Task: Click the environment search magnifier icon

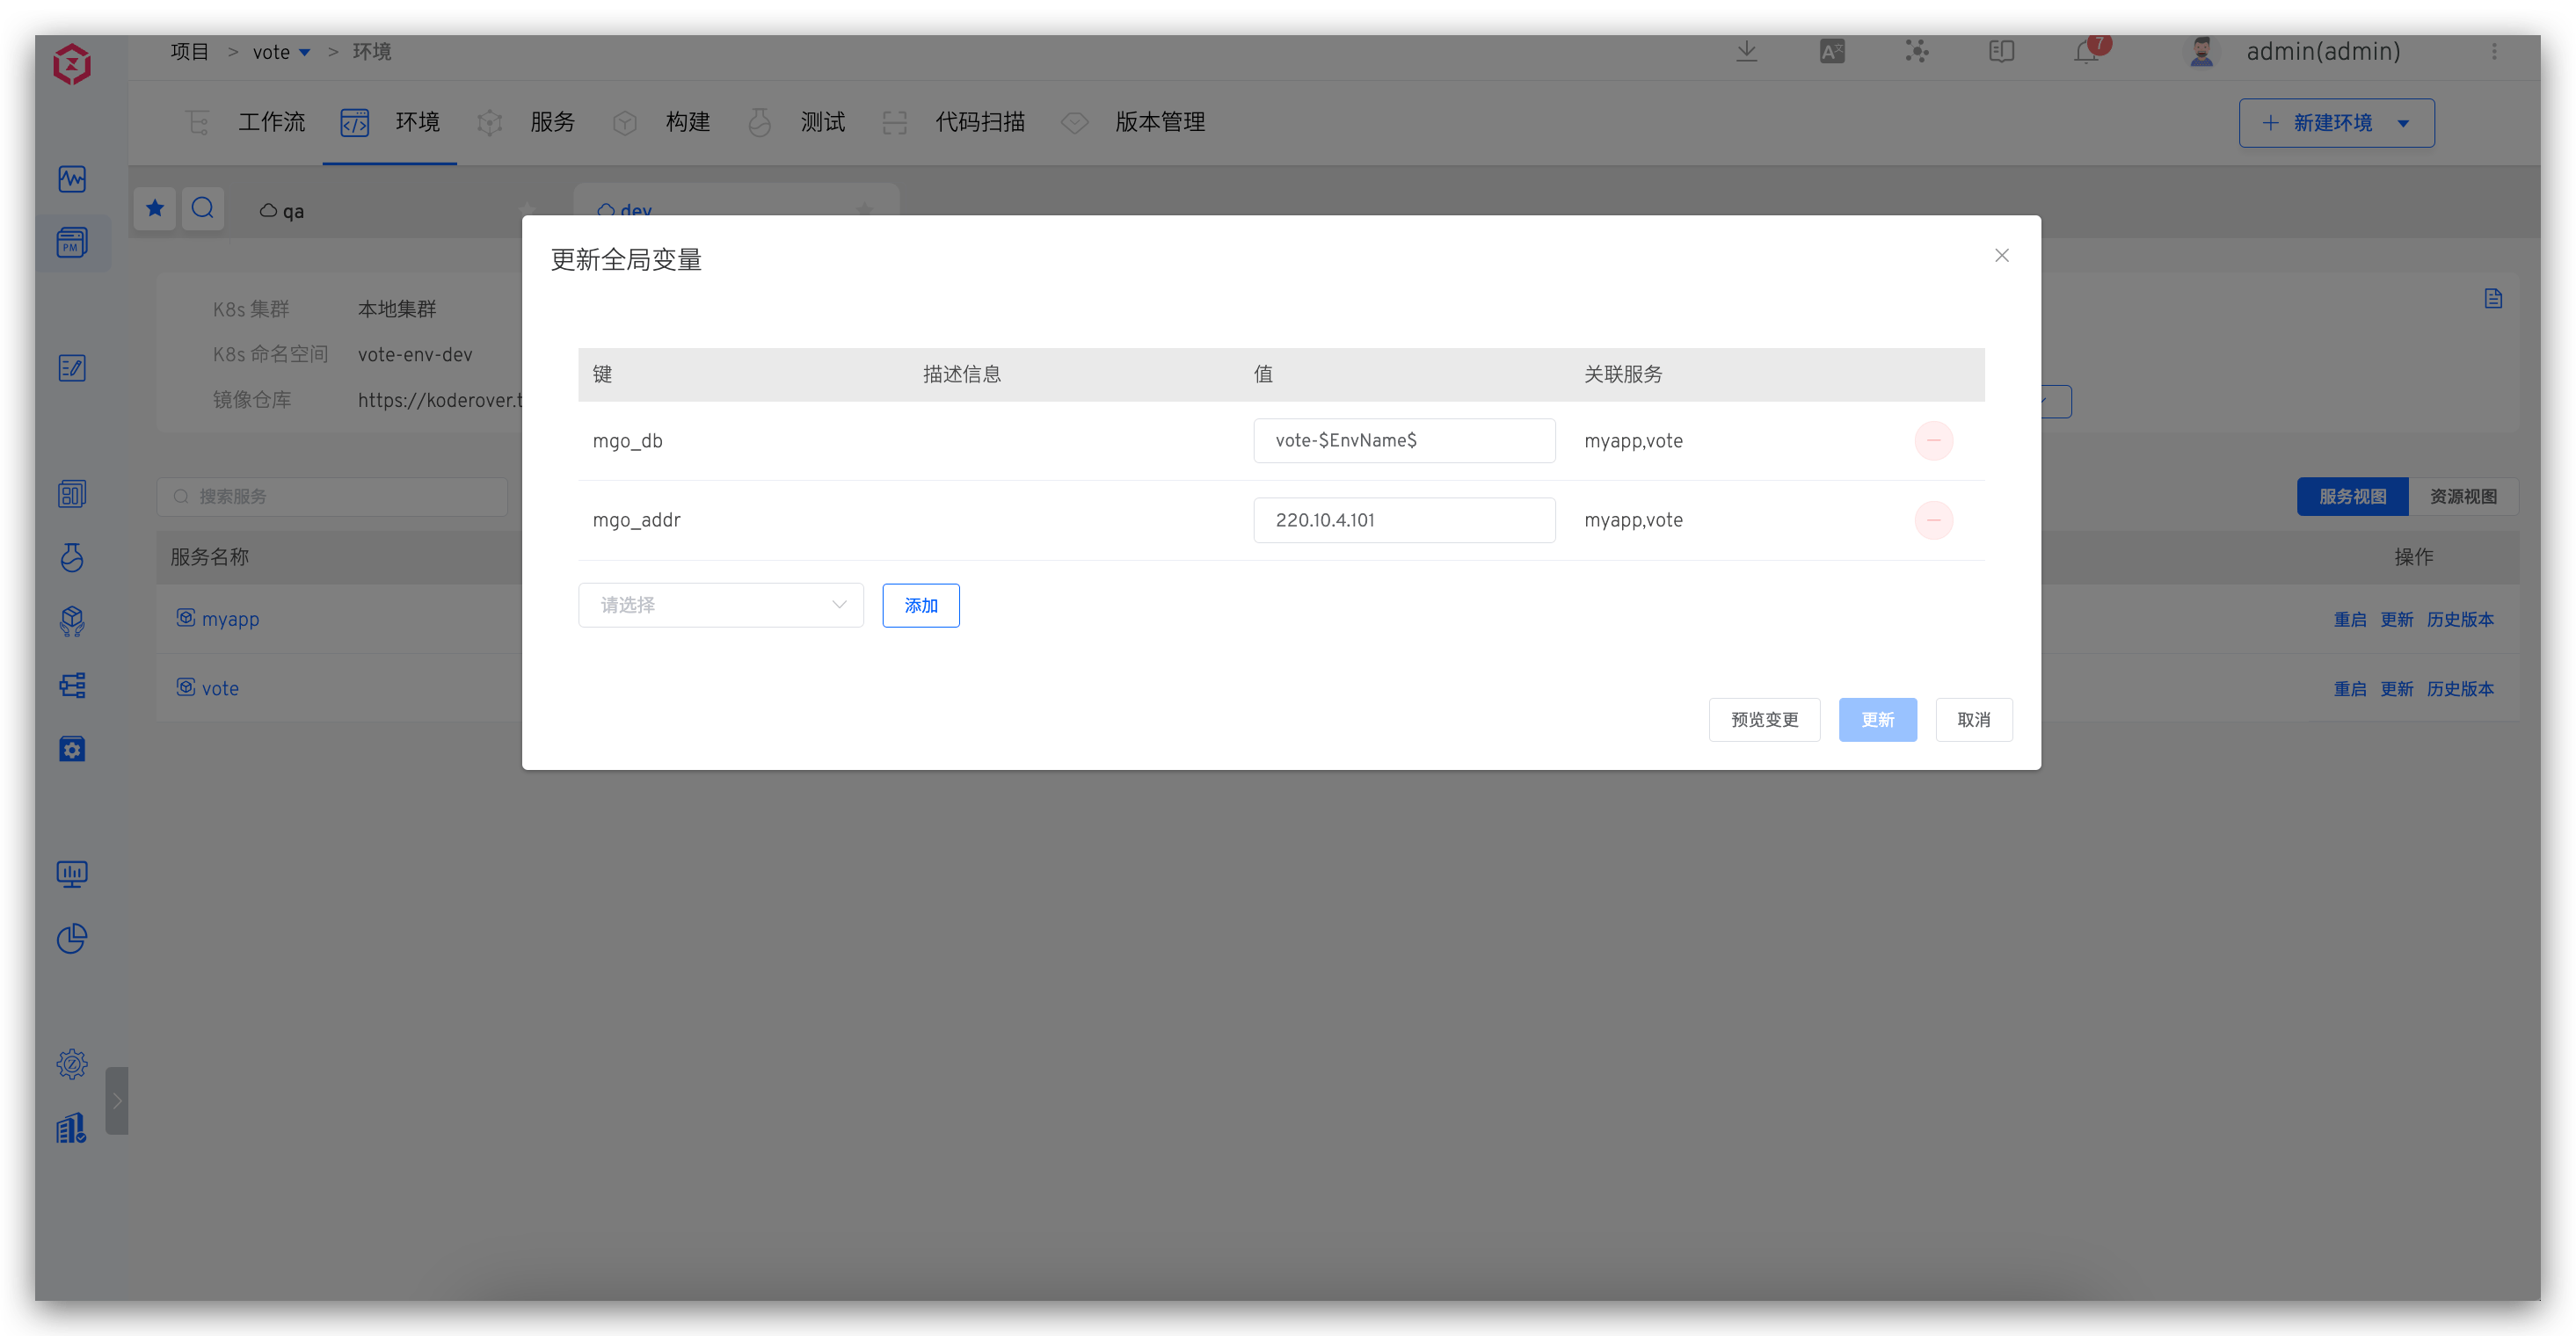Action: coord(203,208)
